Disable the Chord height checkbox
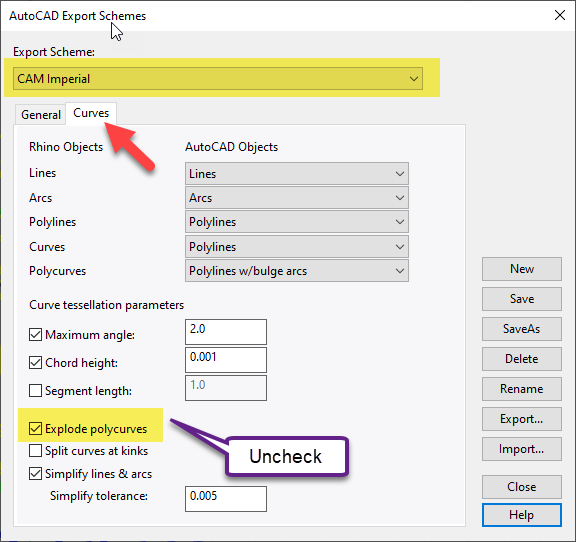The width and height of the screenshot is (576, 542). click(35, 363)
